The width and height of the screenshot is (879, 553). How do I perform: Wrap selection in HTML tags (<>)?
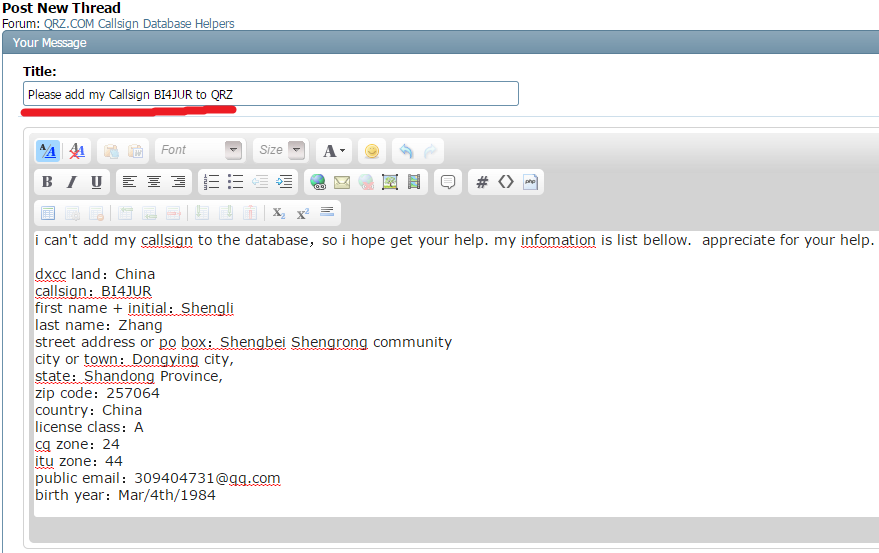[506, 182]
